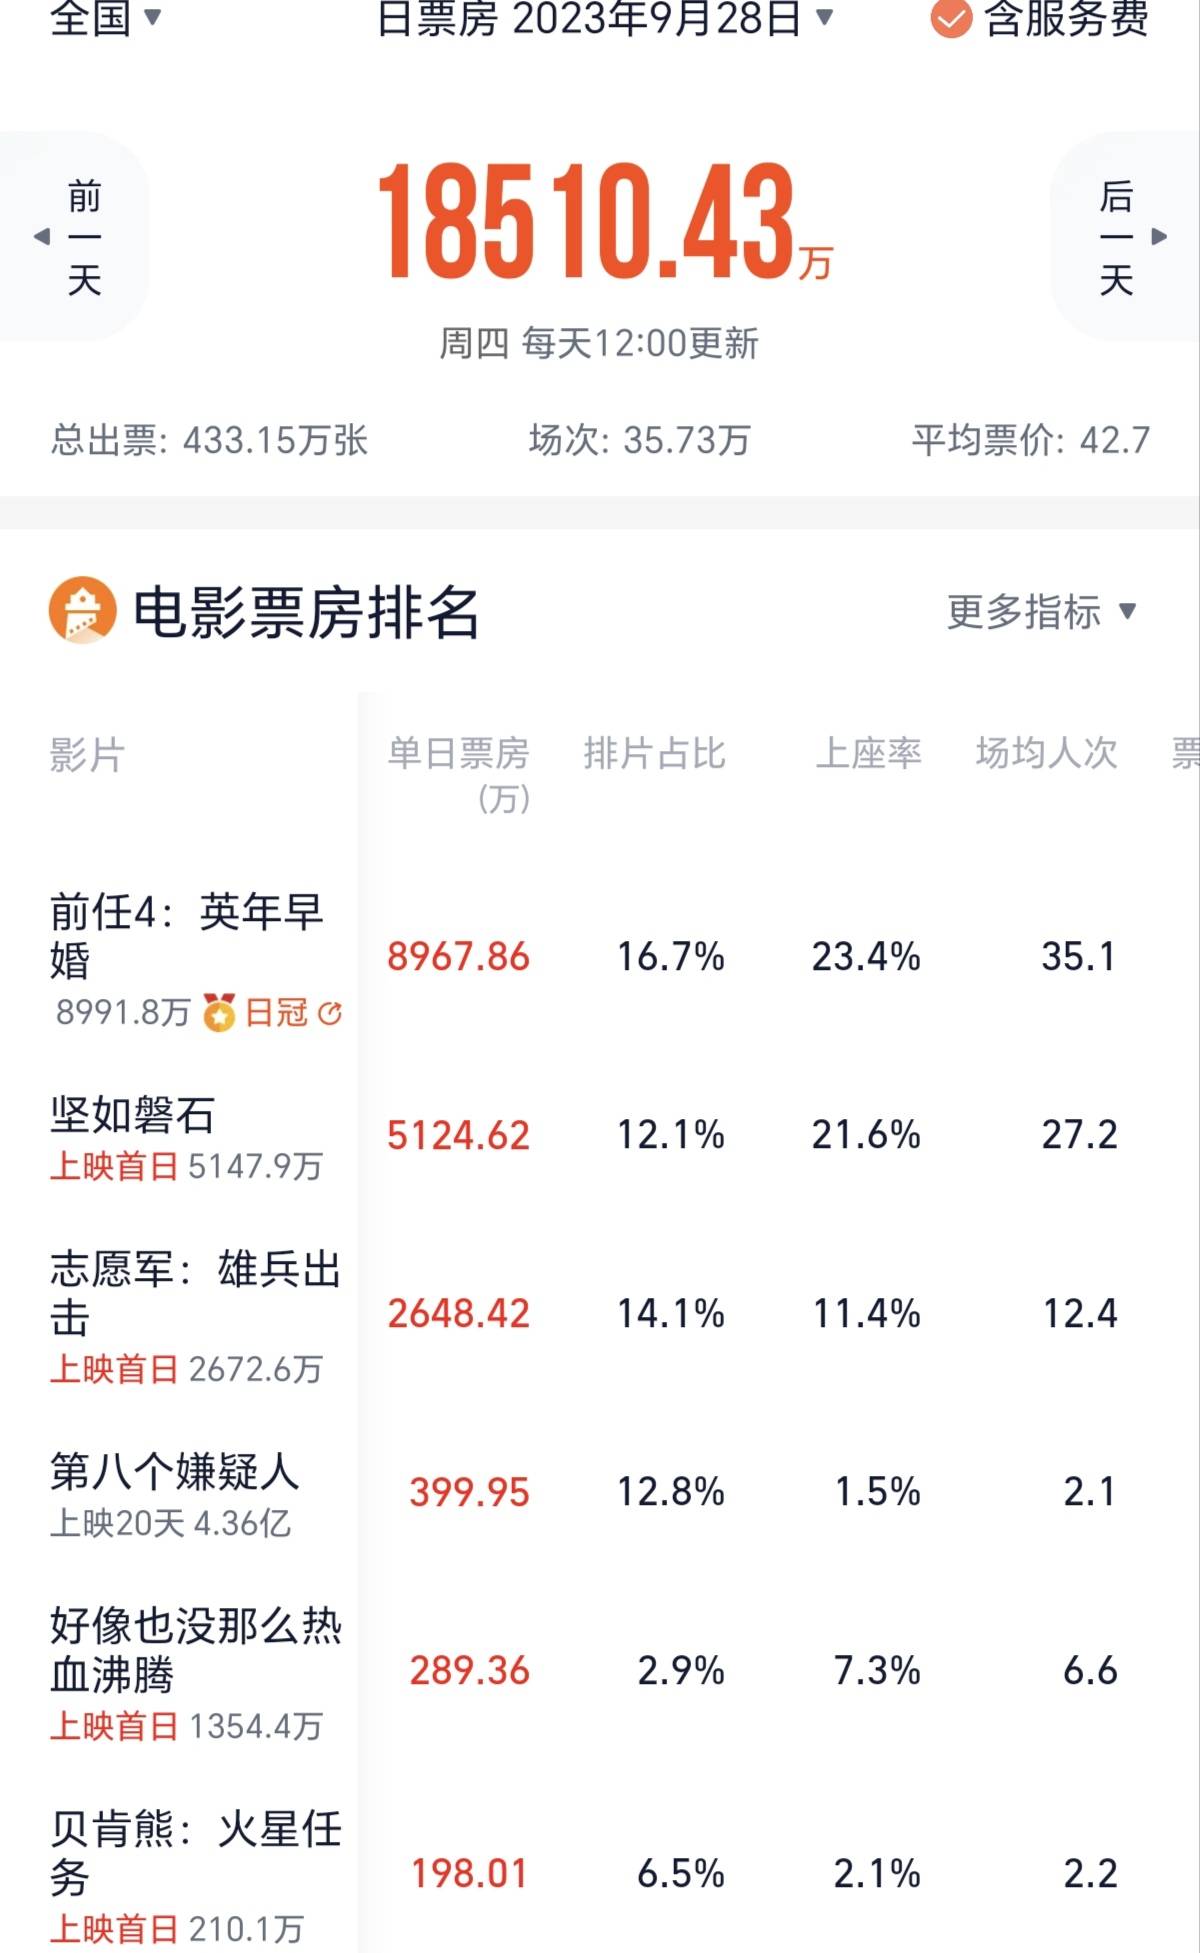Select the 上座率 column header

coord(867,753)
